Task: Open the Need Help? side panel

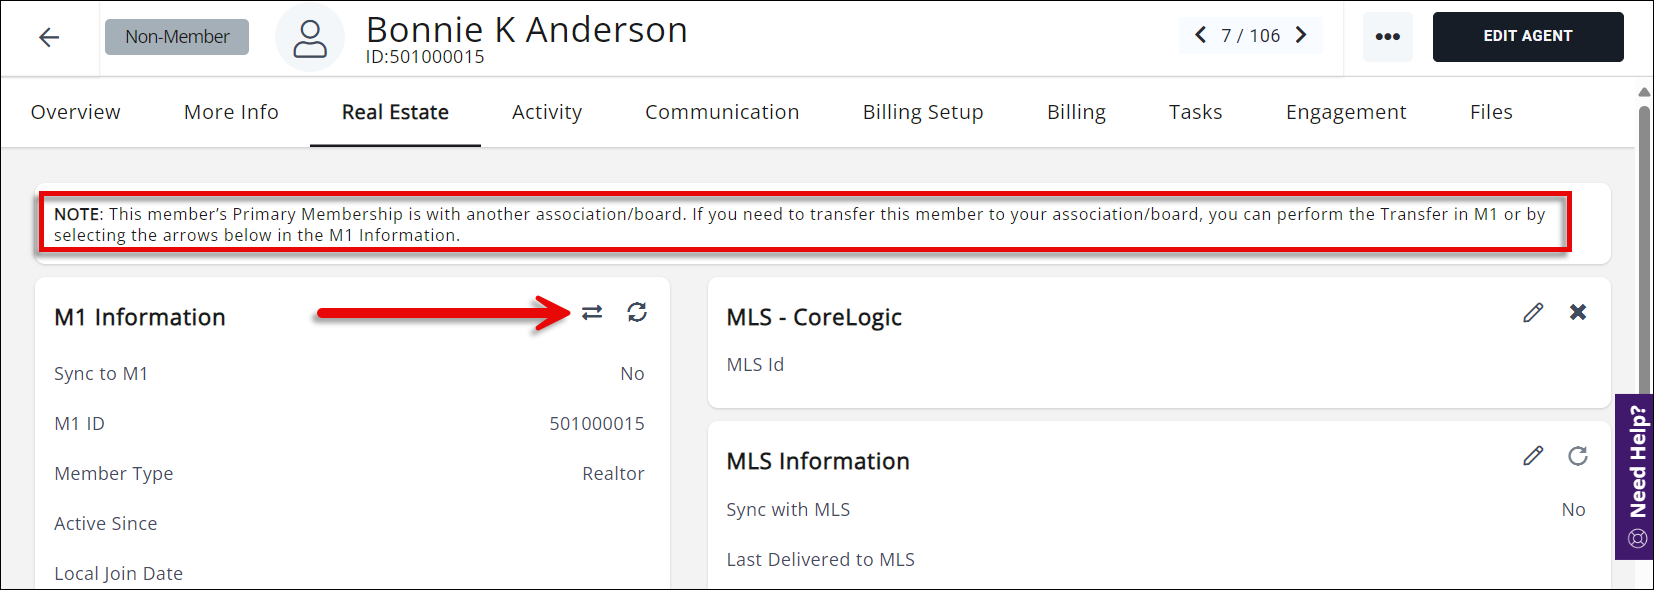Action: click(x=1635, y=476)
